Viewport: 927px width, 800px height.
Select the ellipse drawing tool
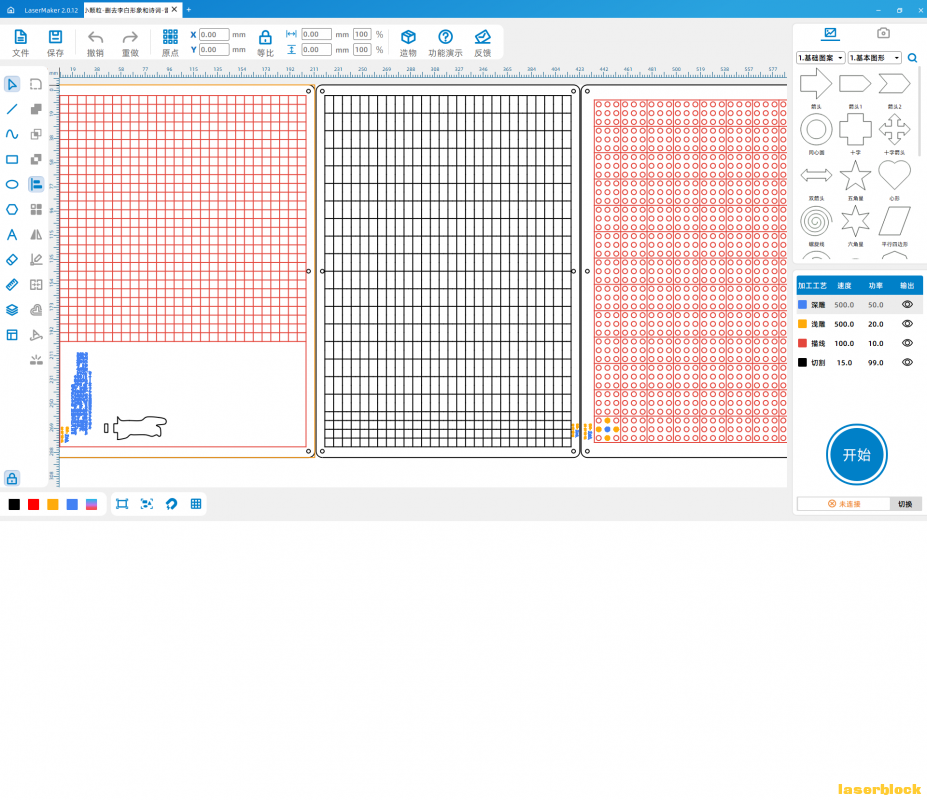12,184
